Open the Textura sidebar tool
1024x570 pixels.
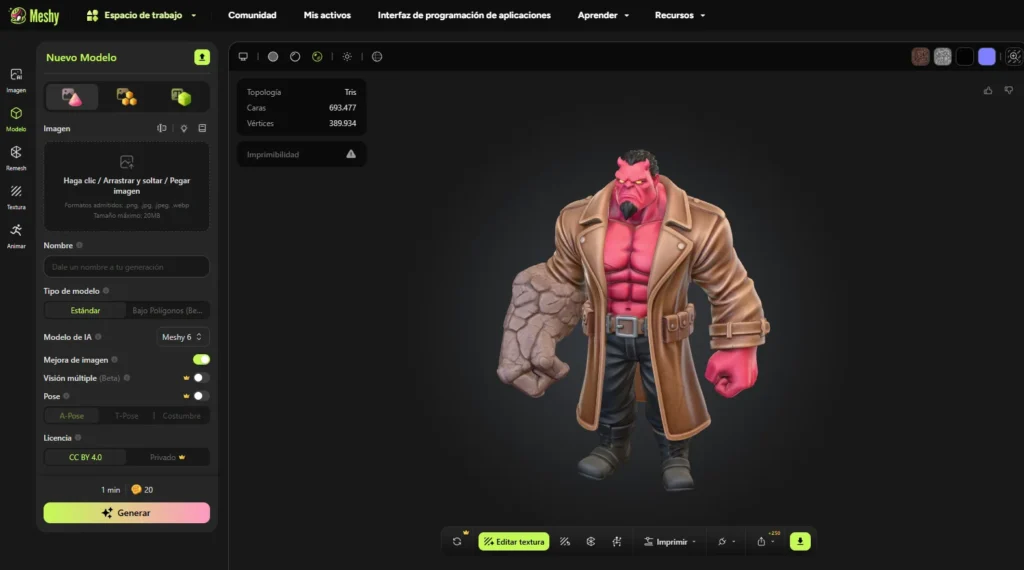(16, 197)
